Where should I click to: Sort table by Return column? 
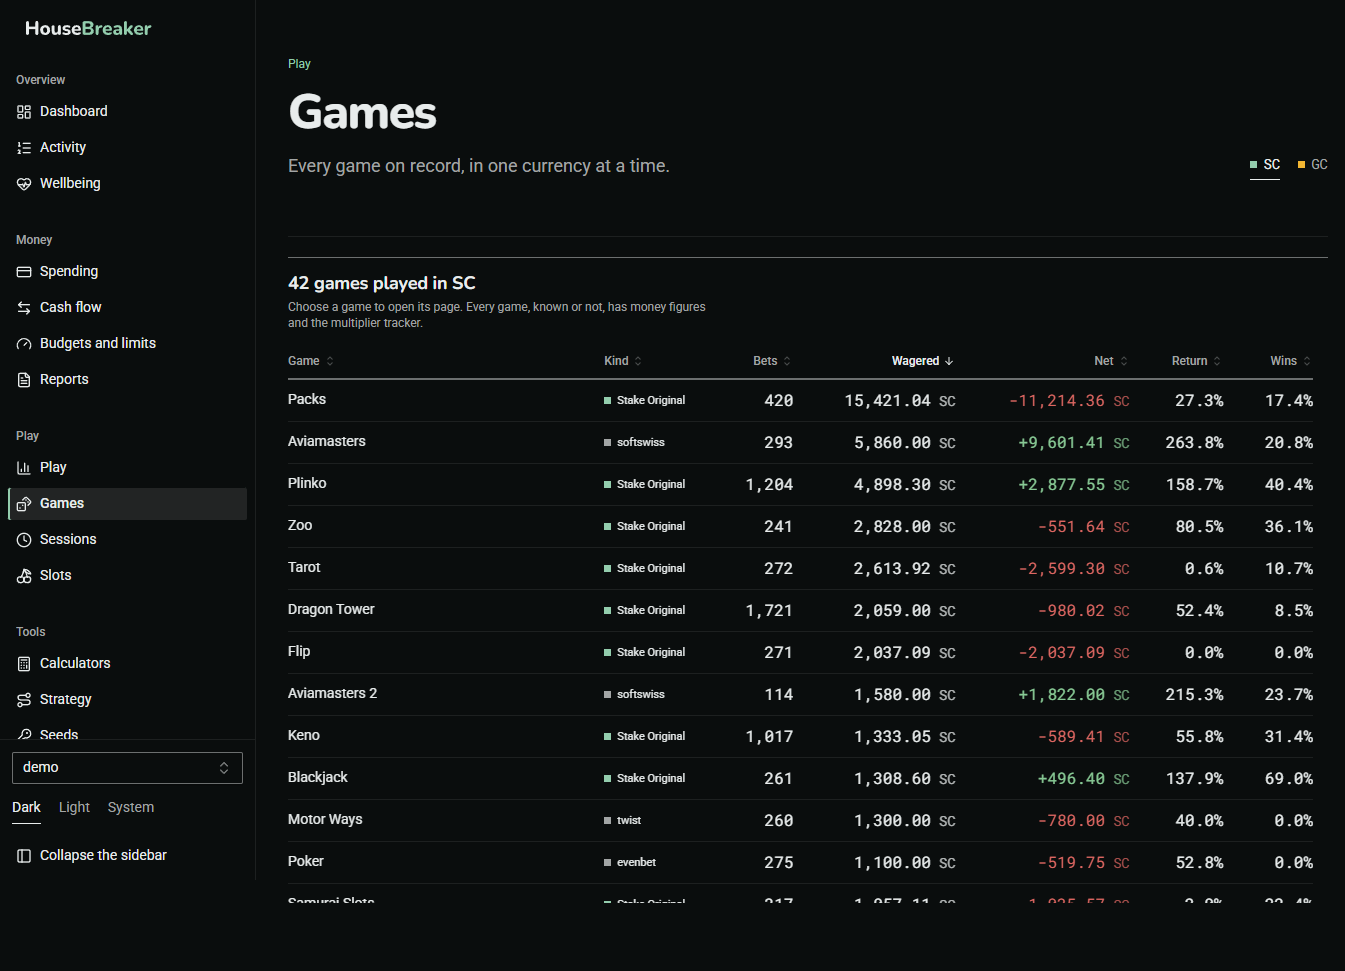click(x=1196, y=361)
